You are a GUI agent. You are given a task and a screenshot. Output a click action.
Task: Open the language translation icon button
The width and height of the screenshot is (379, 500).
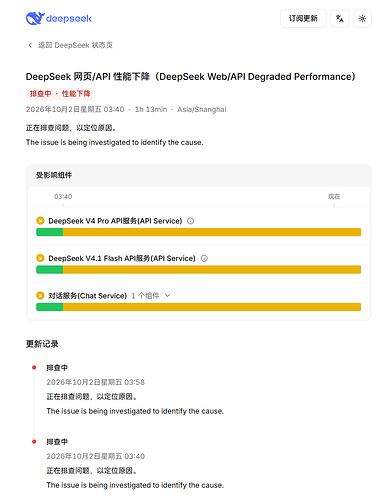coord(339,18)
